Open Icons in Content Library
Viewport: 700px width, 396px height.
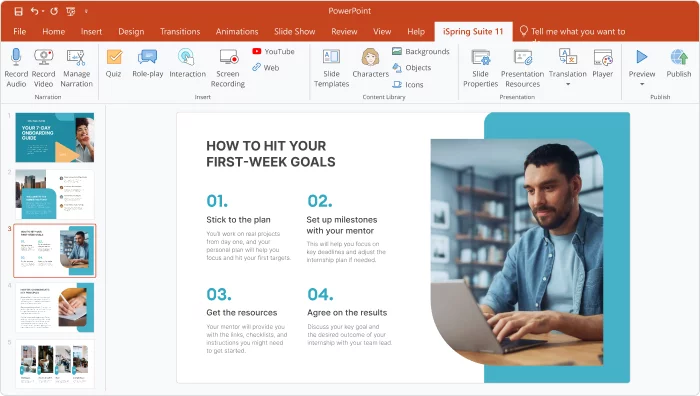tap(408, 84)
